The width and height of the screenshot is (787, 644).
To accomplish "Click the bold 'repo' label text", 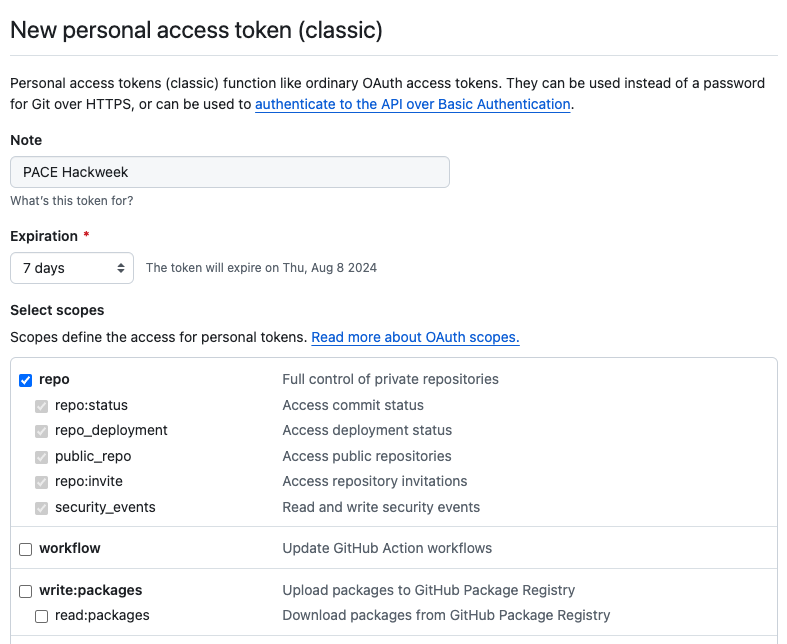I will (x=54, y=379).
